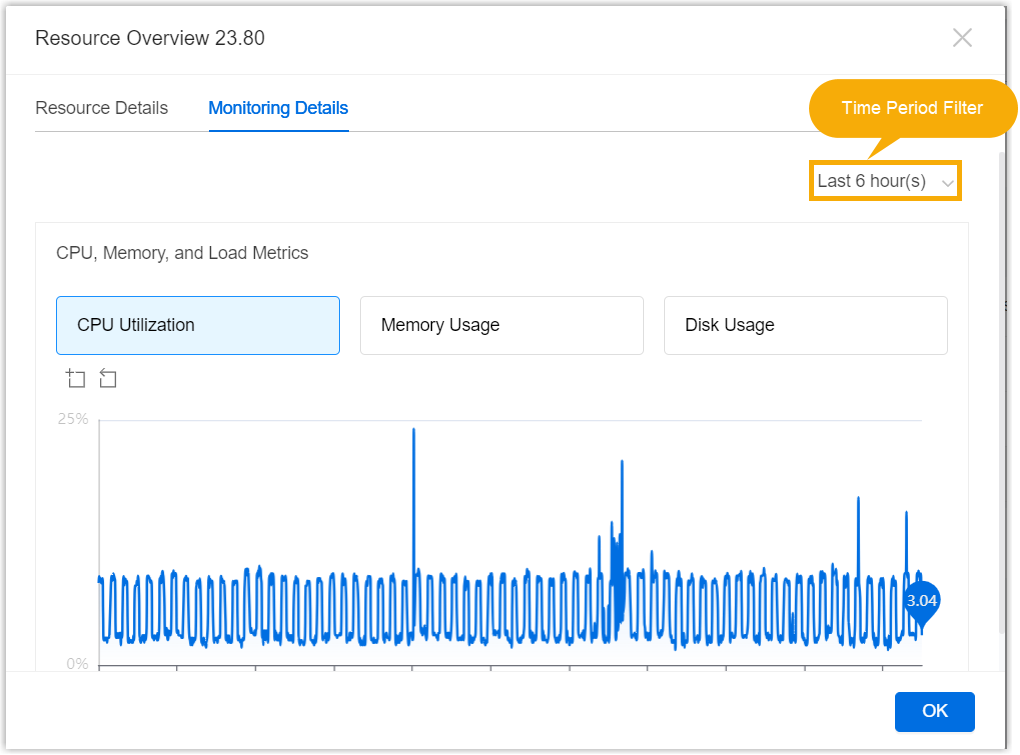Switch to the Disk Usage metric
The image size is (1020, 755).
point(805,325)
